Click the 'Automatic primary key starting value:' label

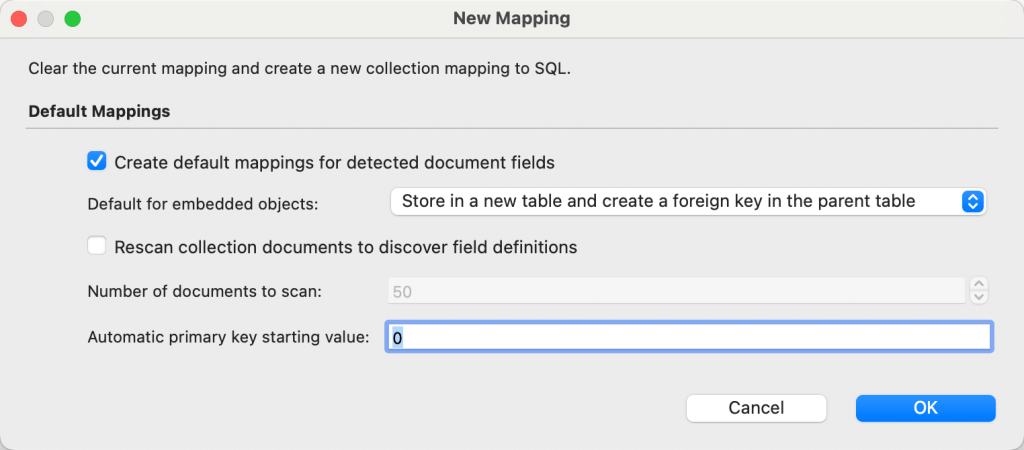pos(229,337)
